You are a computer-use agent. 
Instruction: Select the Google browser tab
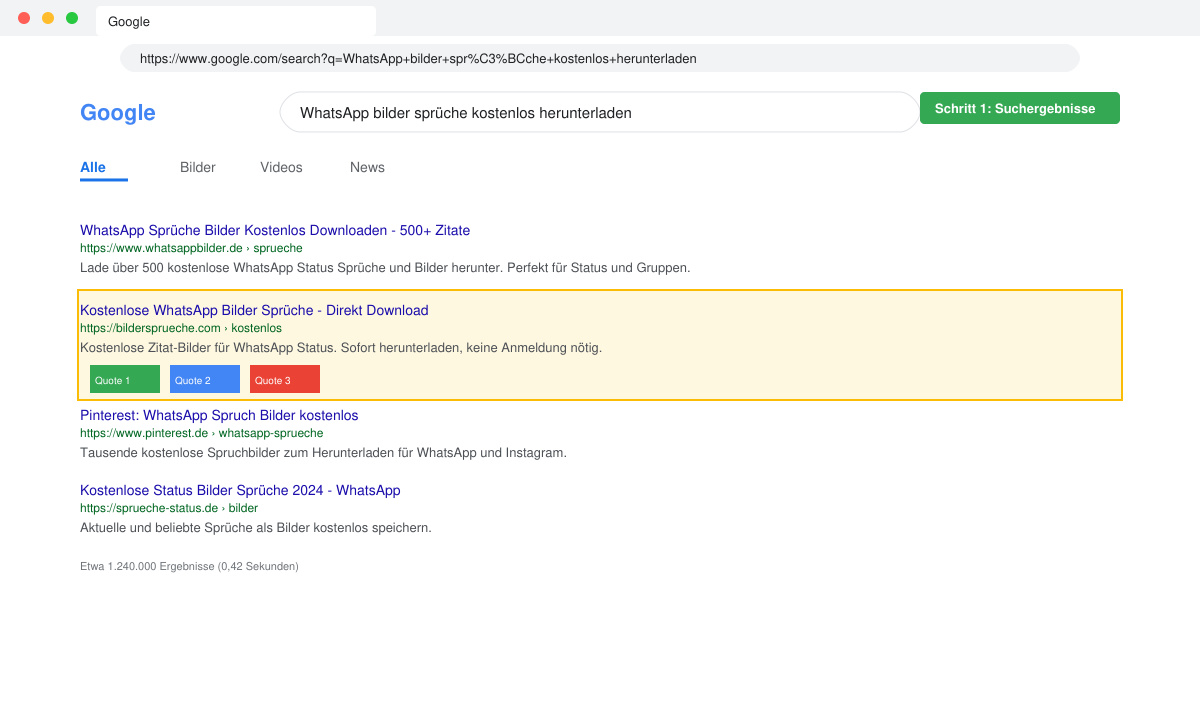pos(236,21)
